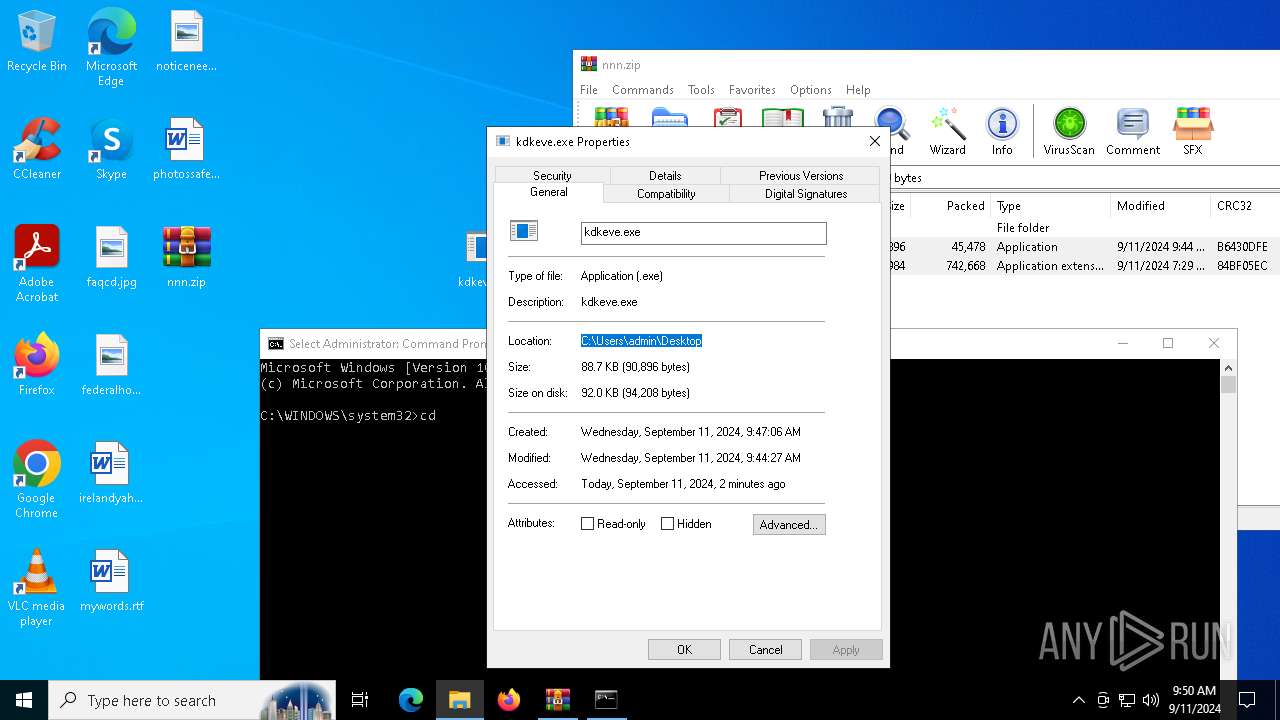Open the notification center icon
Image resolution: width=1280 pixels, height=720 pixels.
pyautogui.click(x=1247, y=700)
